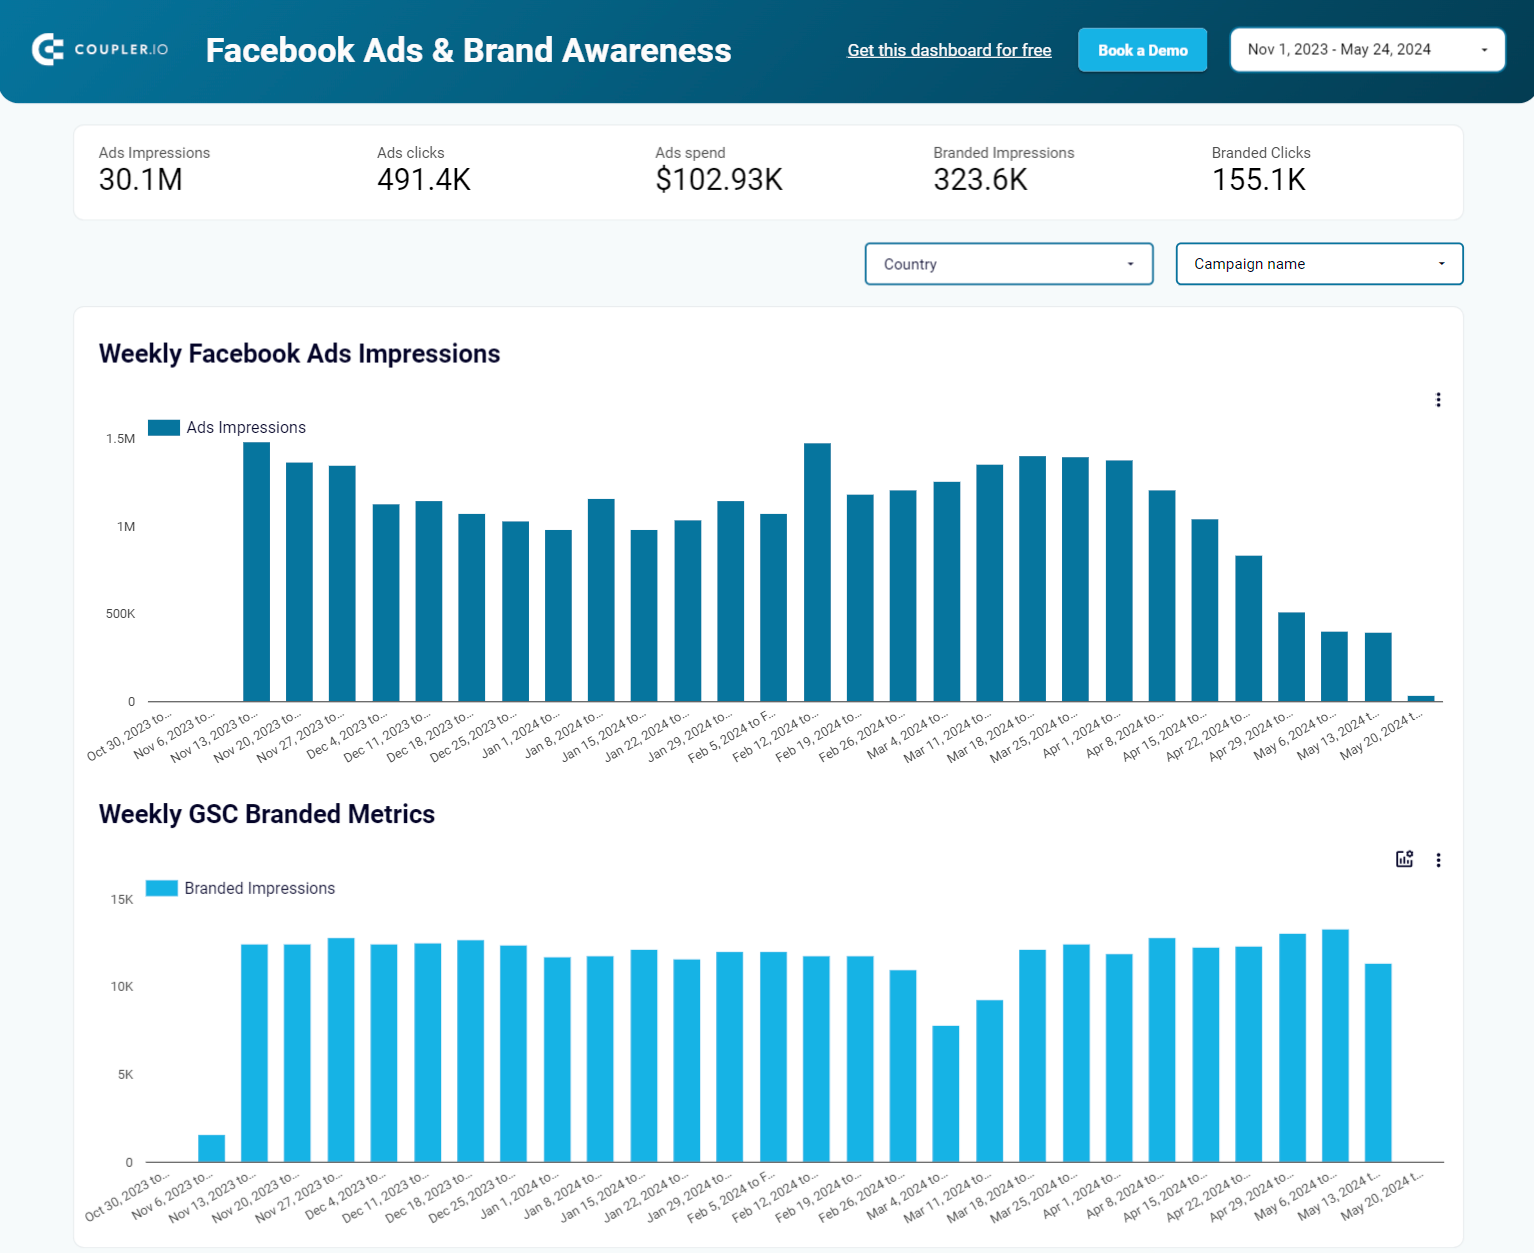Expand the Country filter dropdown
The width and height of the screenshot is (1534, 1253).
pyautogui.click(x=1009, y=264)
